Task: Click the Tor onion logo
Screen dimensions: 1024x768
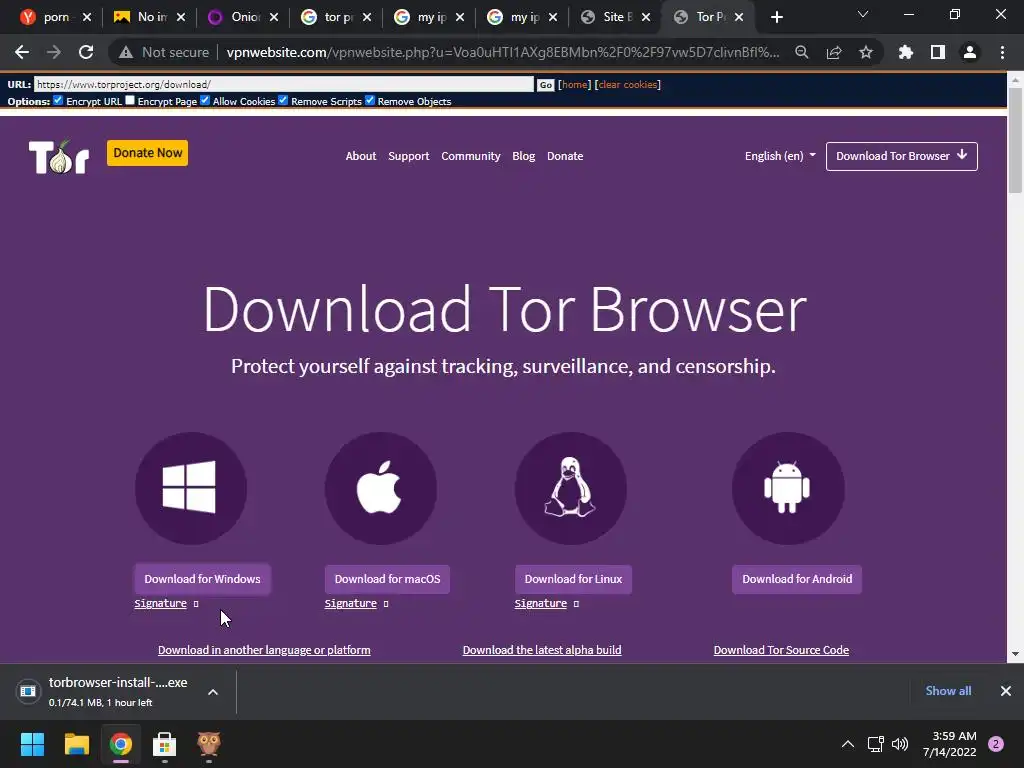Action: (59, 157)
